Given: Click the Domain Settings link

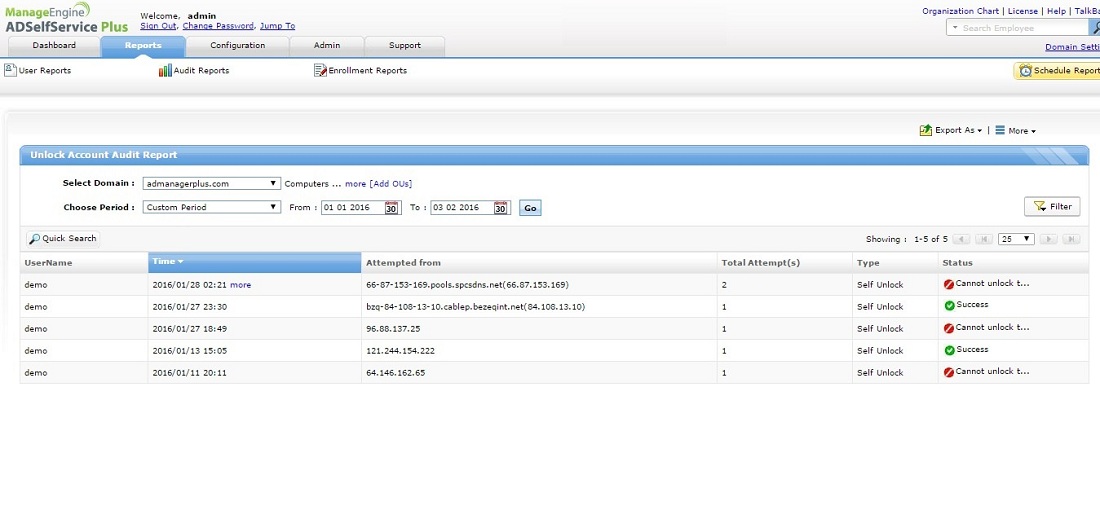Looking at the screenshot, I should pos(1073,48).
